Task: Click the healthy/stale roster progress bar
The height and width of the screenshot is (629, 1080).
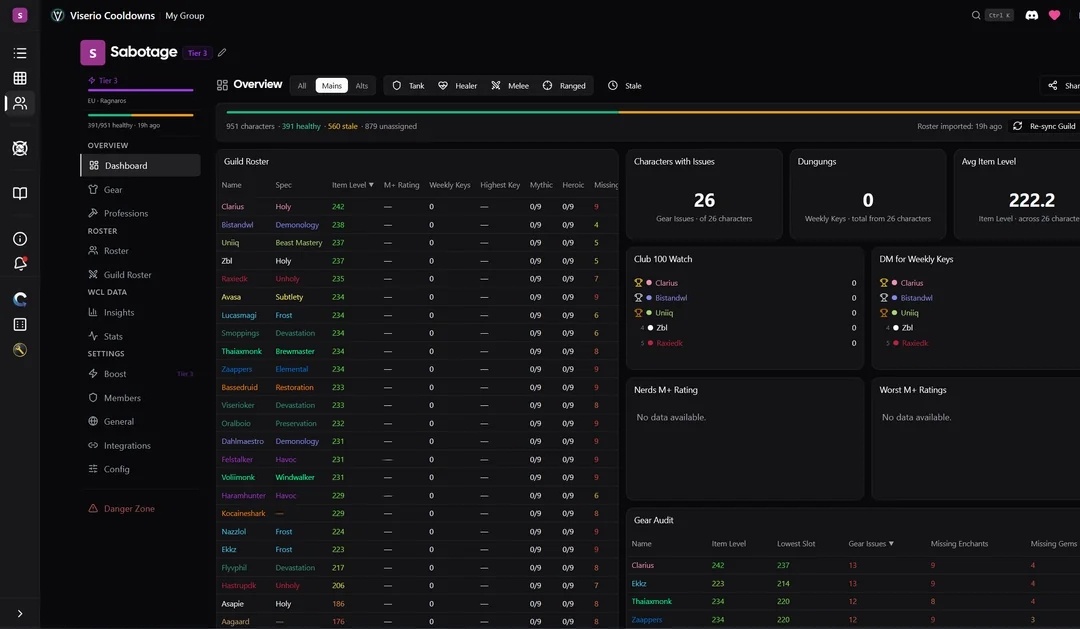Action: 648,112
